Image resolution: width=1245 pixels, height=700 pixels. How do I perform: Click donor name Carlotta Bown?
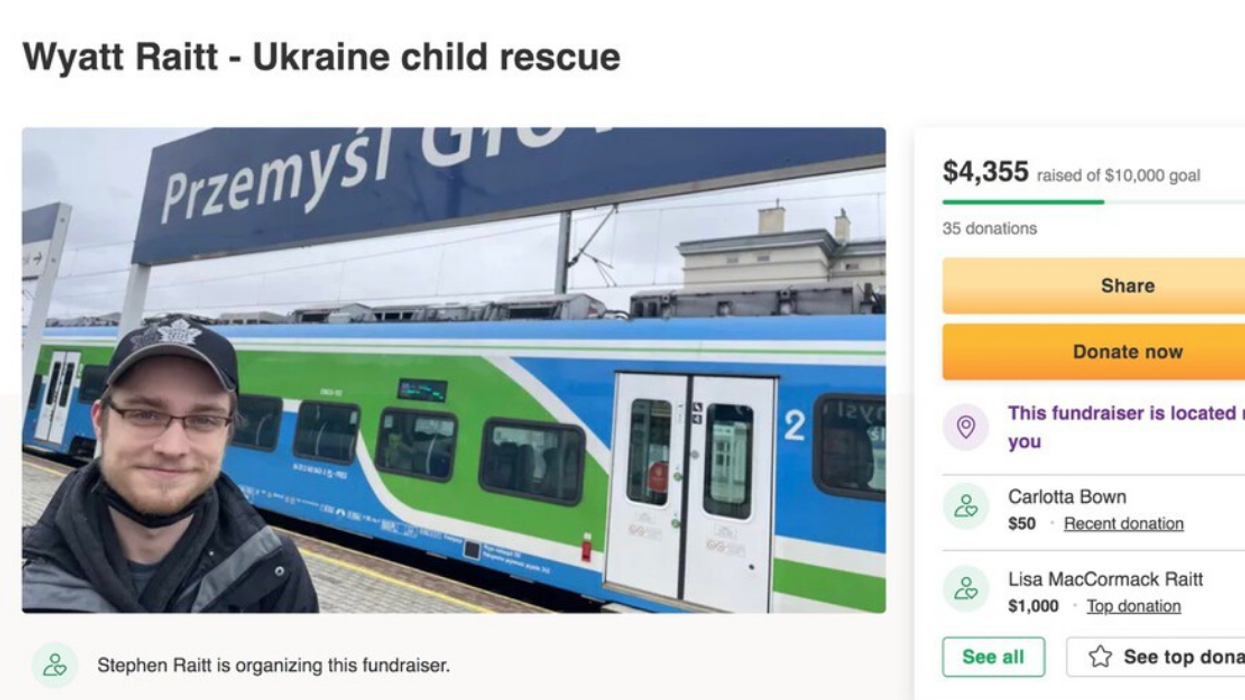[x=1066, y=497]
